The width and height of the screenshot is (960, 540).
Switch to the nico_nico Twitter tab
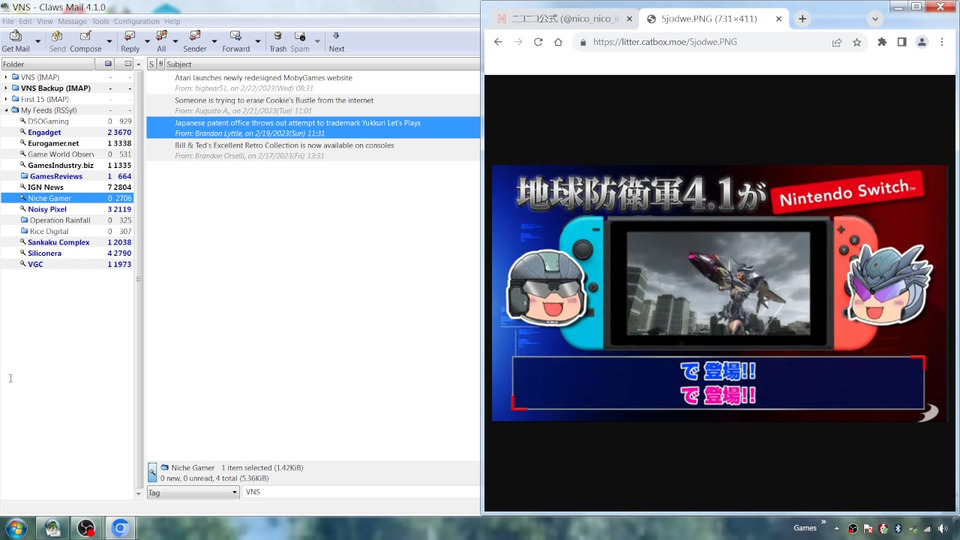[x=564, y=19]
